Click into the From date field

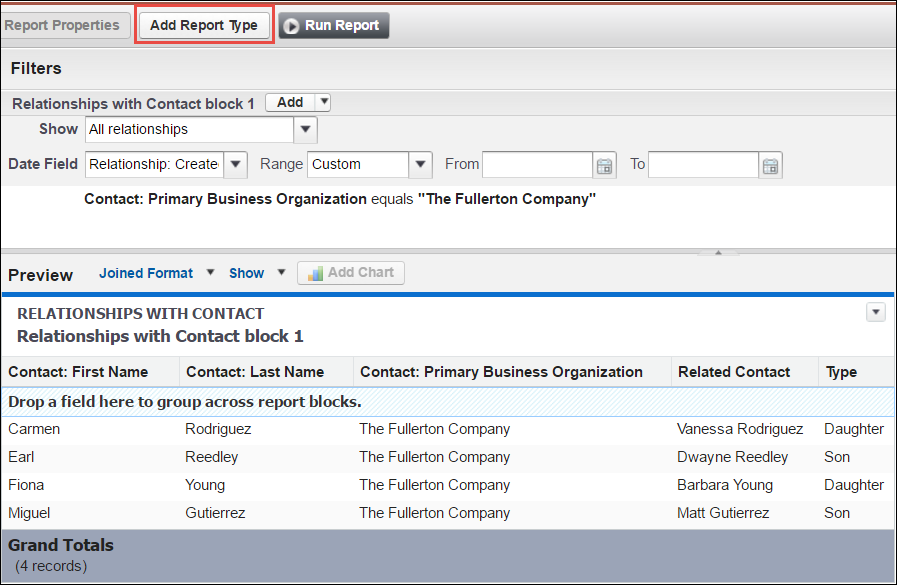click(537, 165)
